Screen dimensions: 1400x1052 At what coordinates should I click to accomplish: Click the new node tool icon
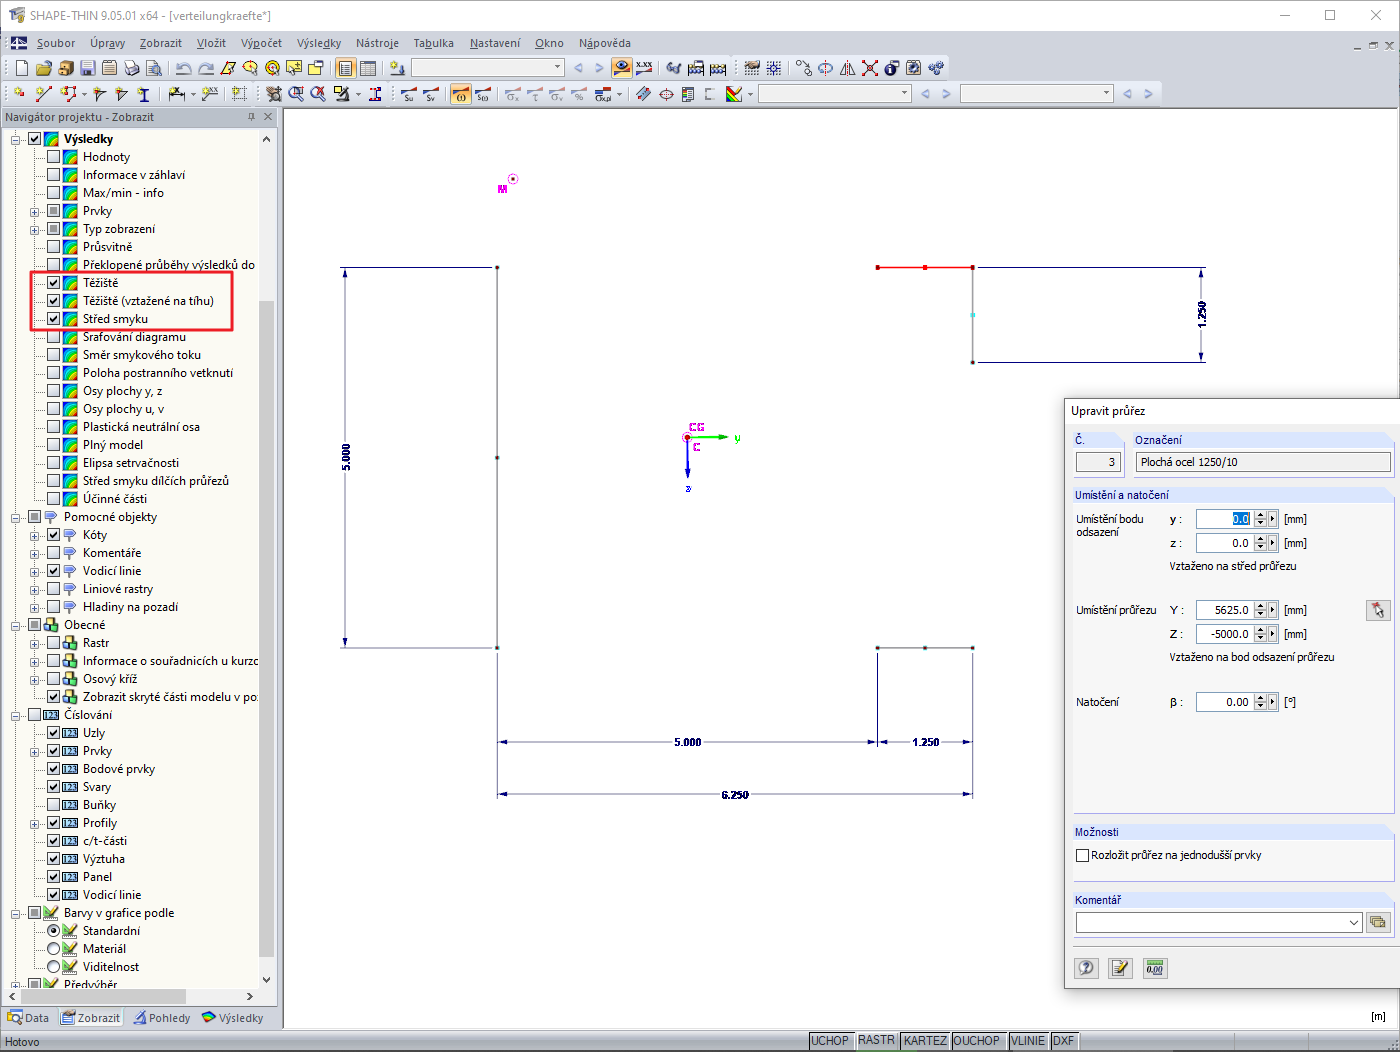(19, 94)
